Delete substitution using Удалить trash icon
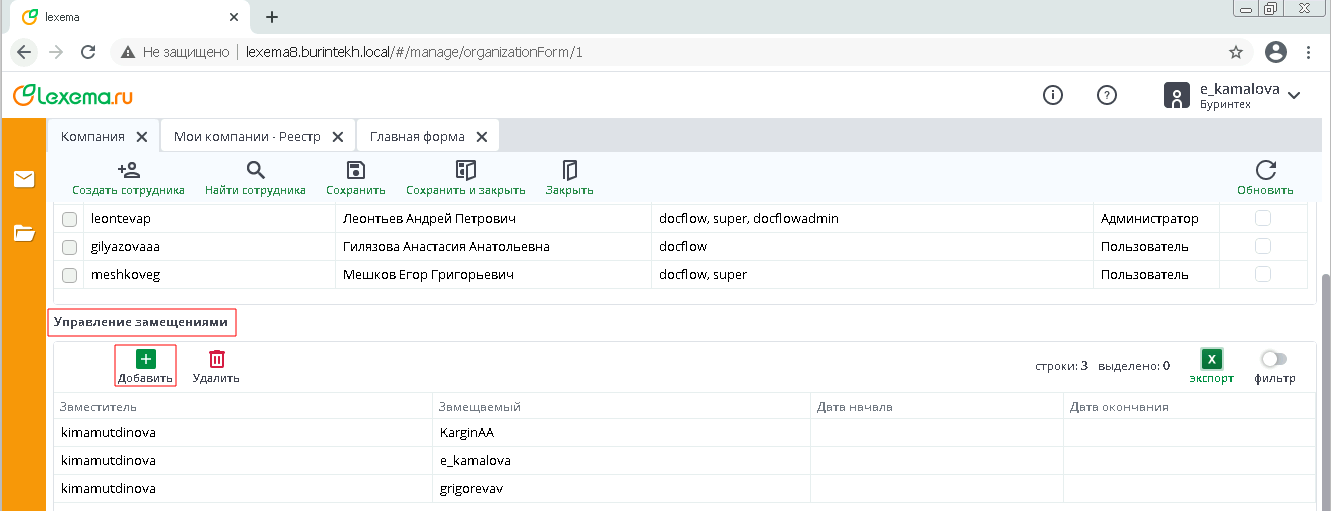This screenshot has height=511, width=1331. 216,360
